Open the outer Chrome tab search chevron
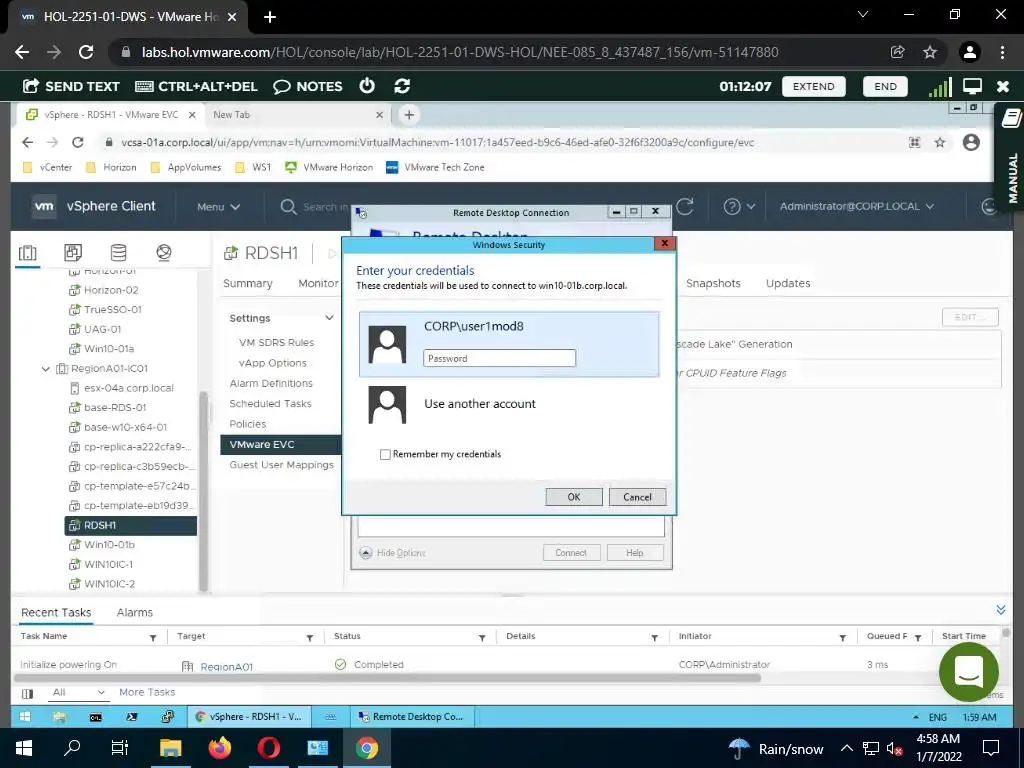The height and width of the screenshot is (768, 1024). point(863,15)
